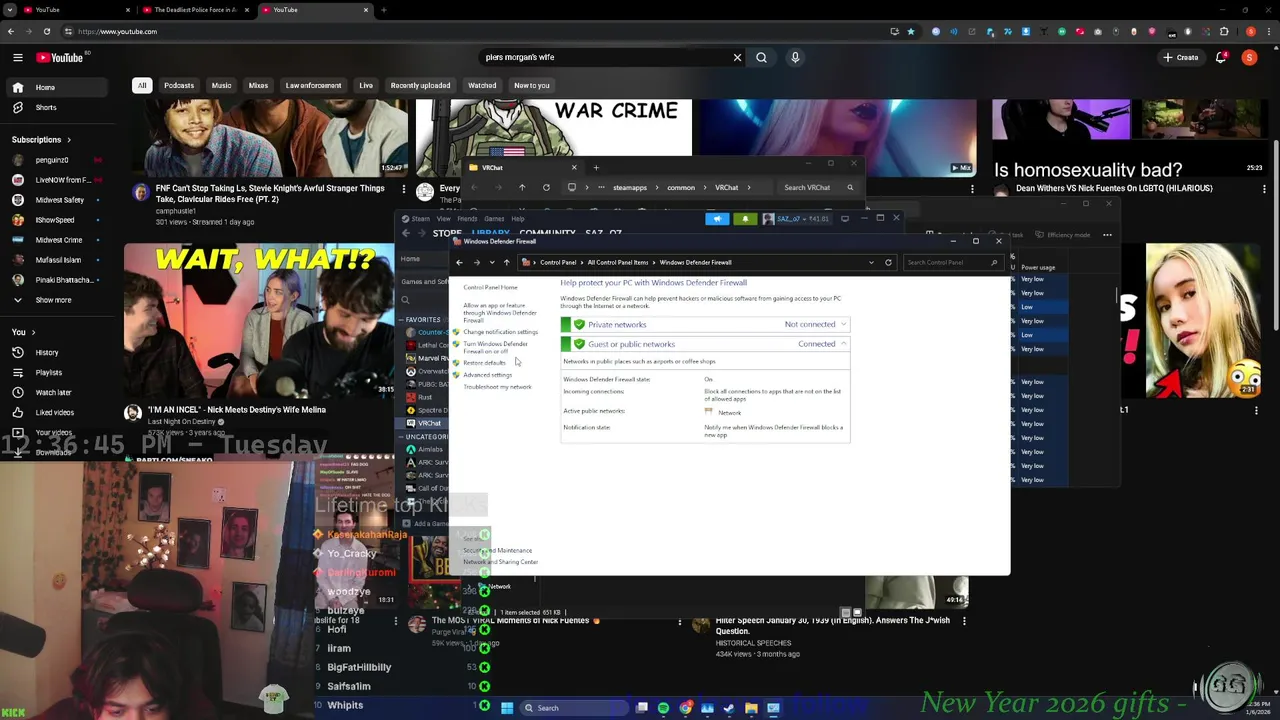The image size is (1280, 720).
Task: Select the Podcasts filter chip
Action: [179, 85]
